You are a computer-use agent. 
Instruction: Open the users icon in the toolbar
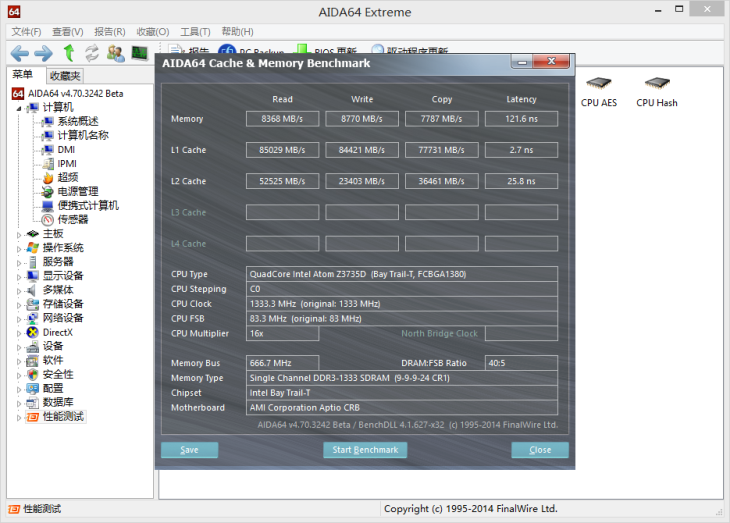pyautogui.click(x=115, y=53)
